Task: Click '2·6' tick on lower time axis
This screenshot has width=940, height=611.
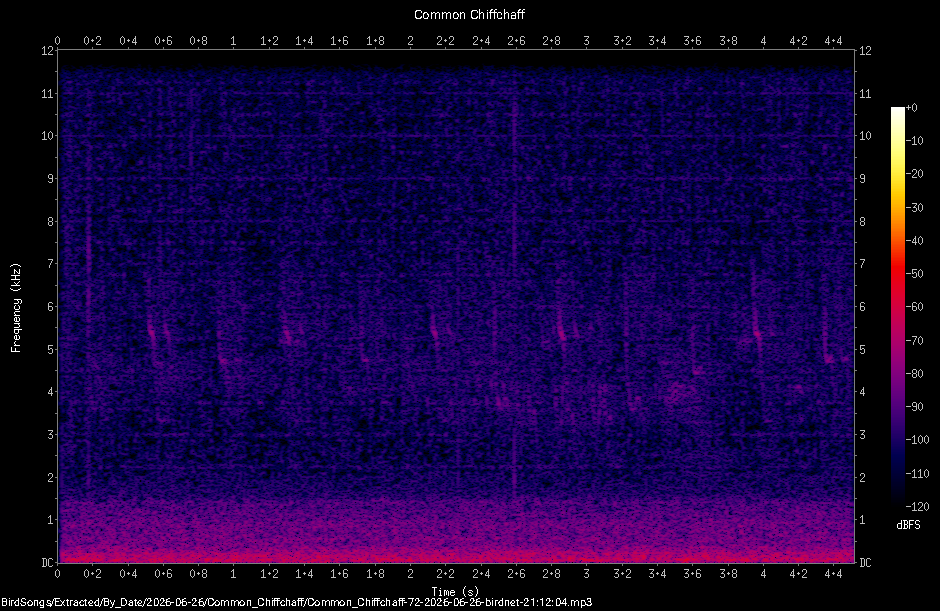Action: pos(516,574)
